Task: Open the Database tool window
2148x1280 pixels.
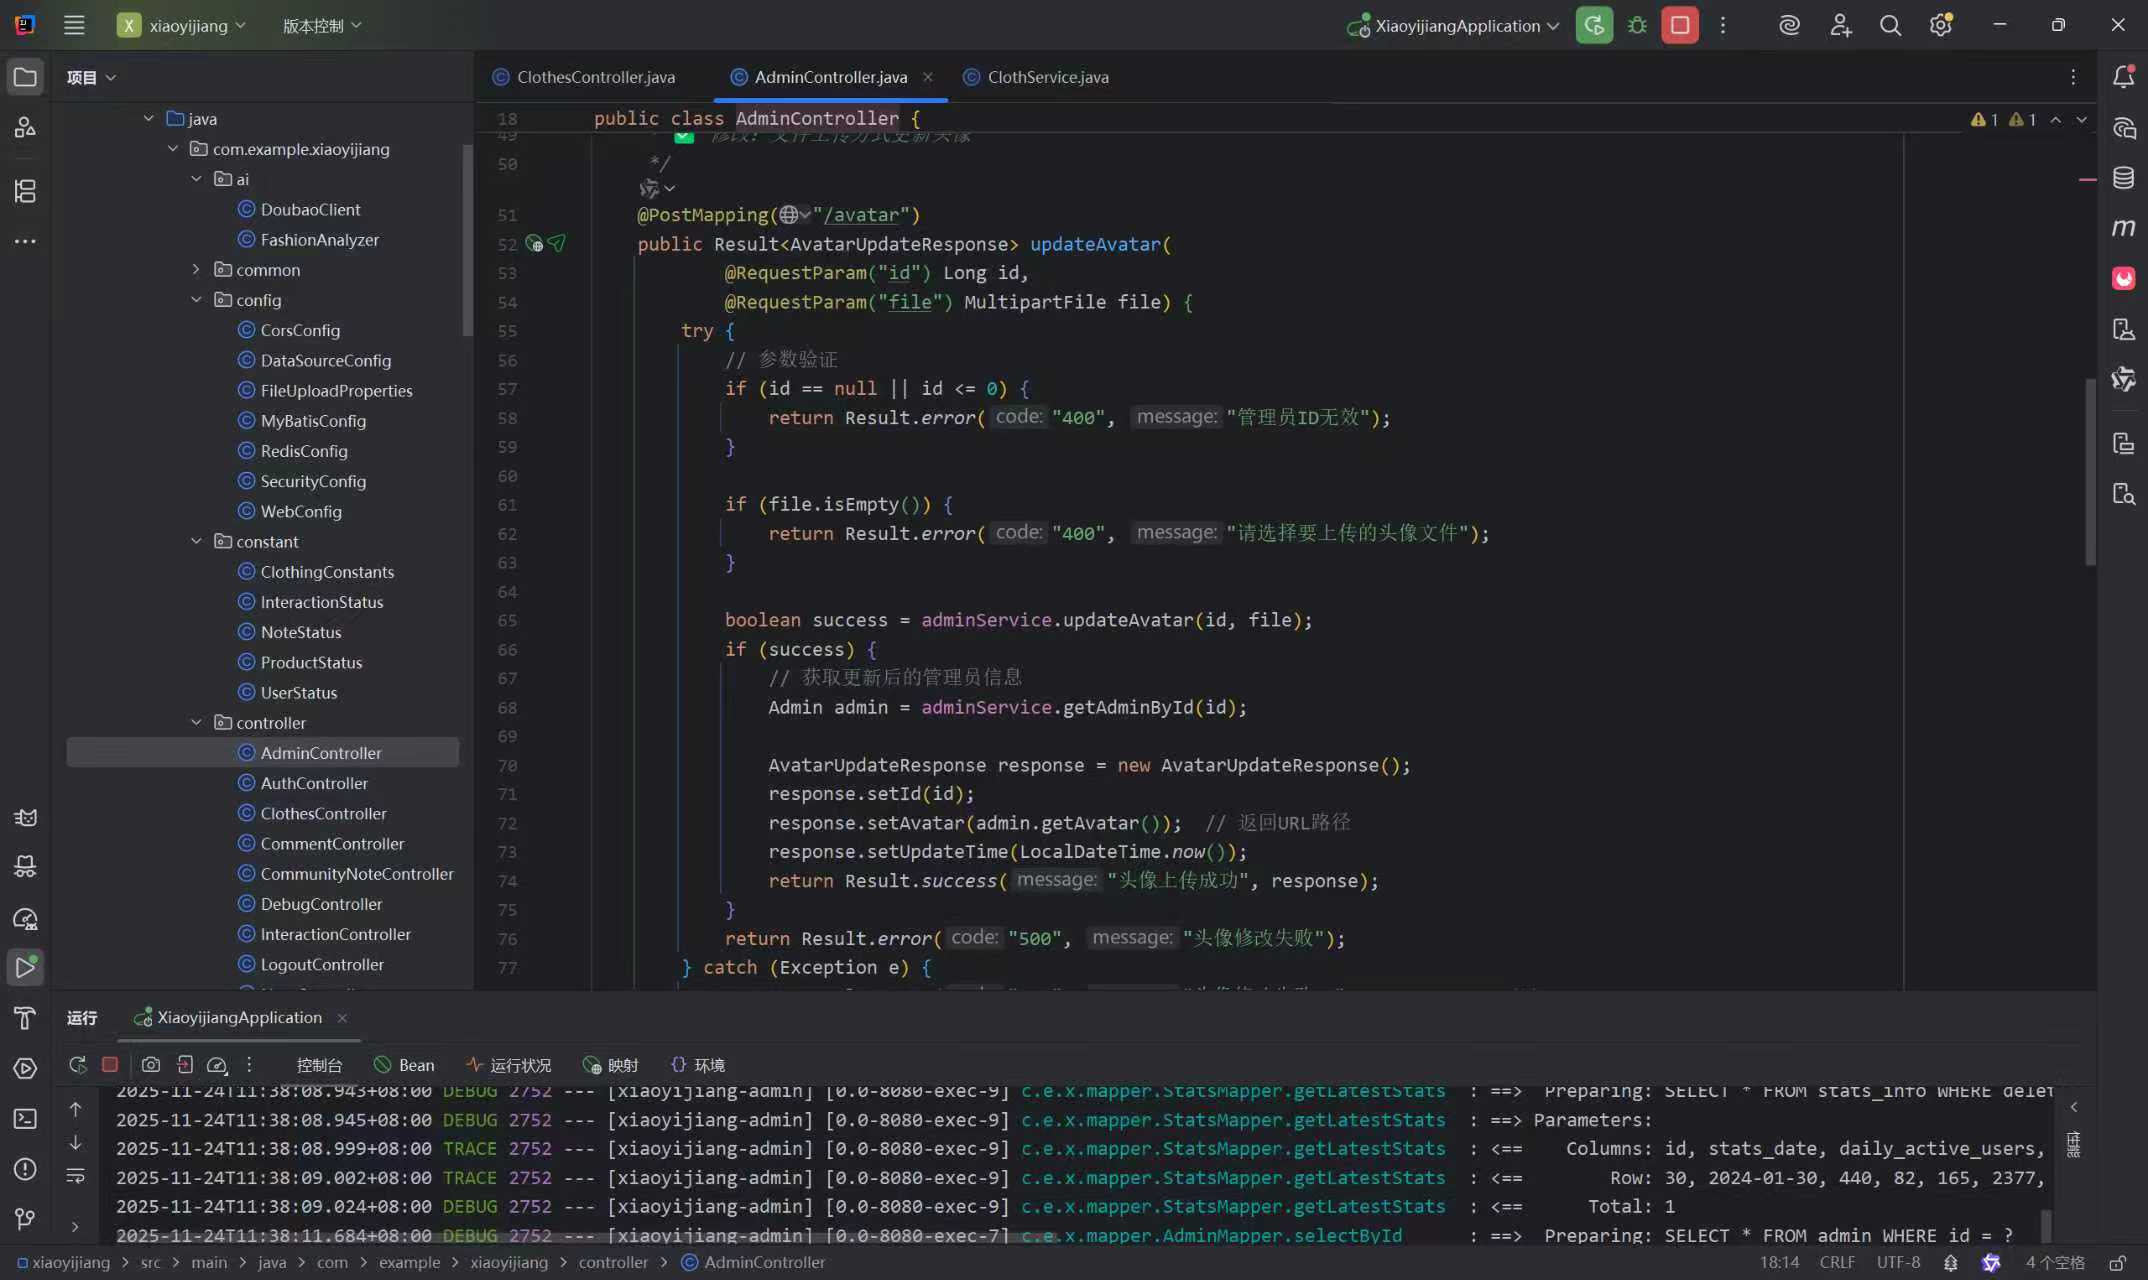Action: tap(2123, 178)
